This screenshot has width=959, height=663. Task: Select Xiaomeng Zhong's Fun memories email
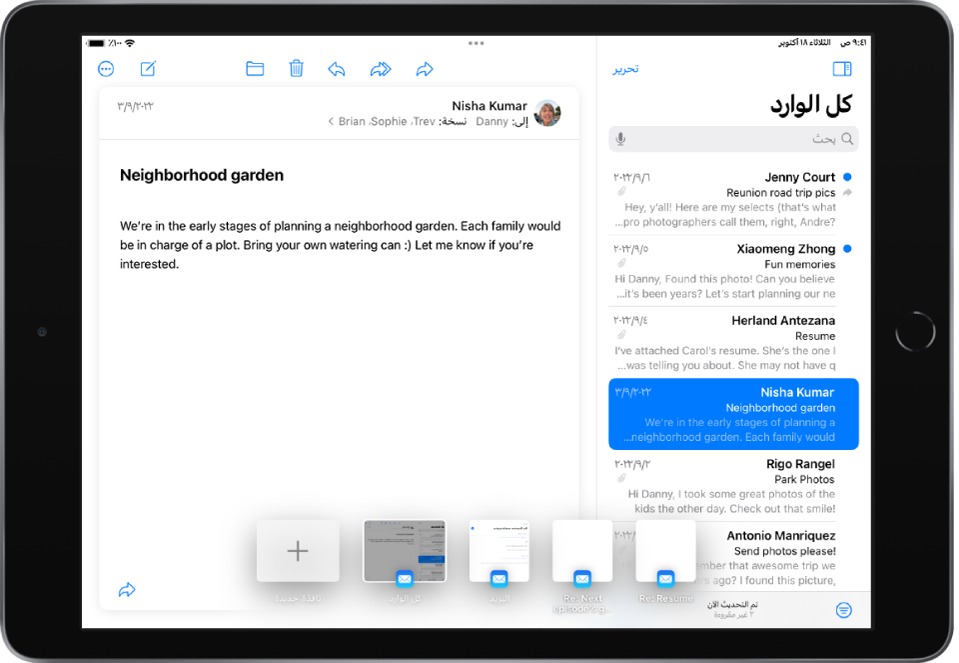[x=733, y=270]
